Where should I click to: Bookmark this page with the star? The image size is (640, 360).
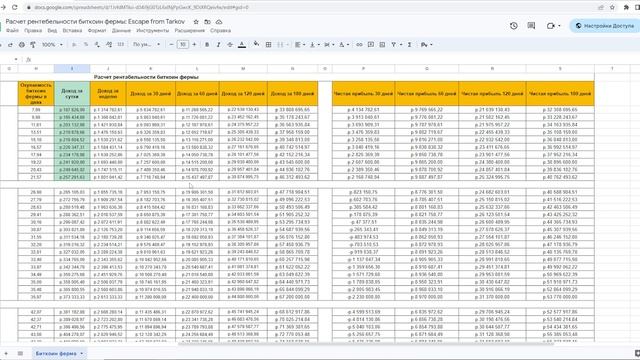click(x=612, y=7)
